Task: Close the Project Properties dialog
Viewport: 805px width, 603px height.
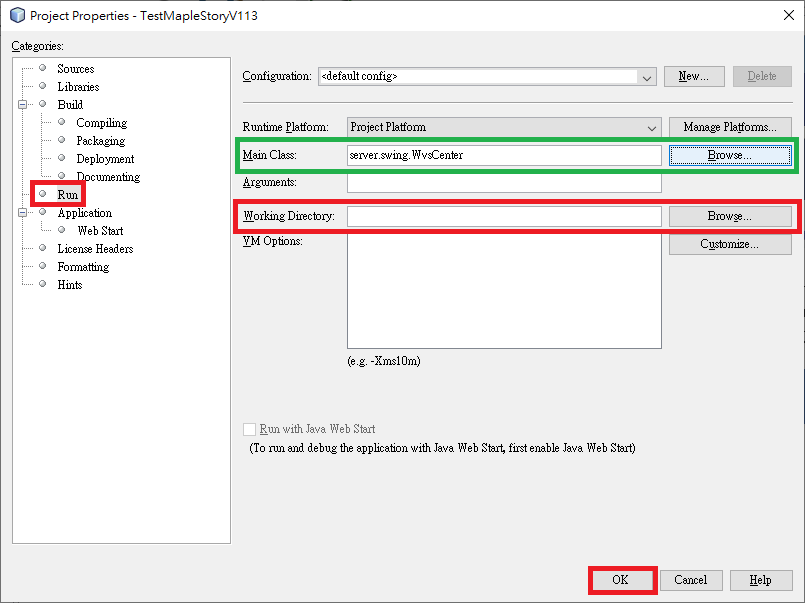Action: pos(789,15)
